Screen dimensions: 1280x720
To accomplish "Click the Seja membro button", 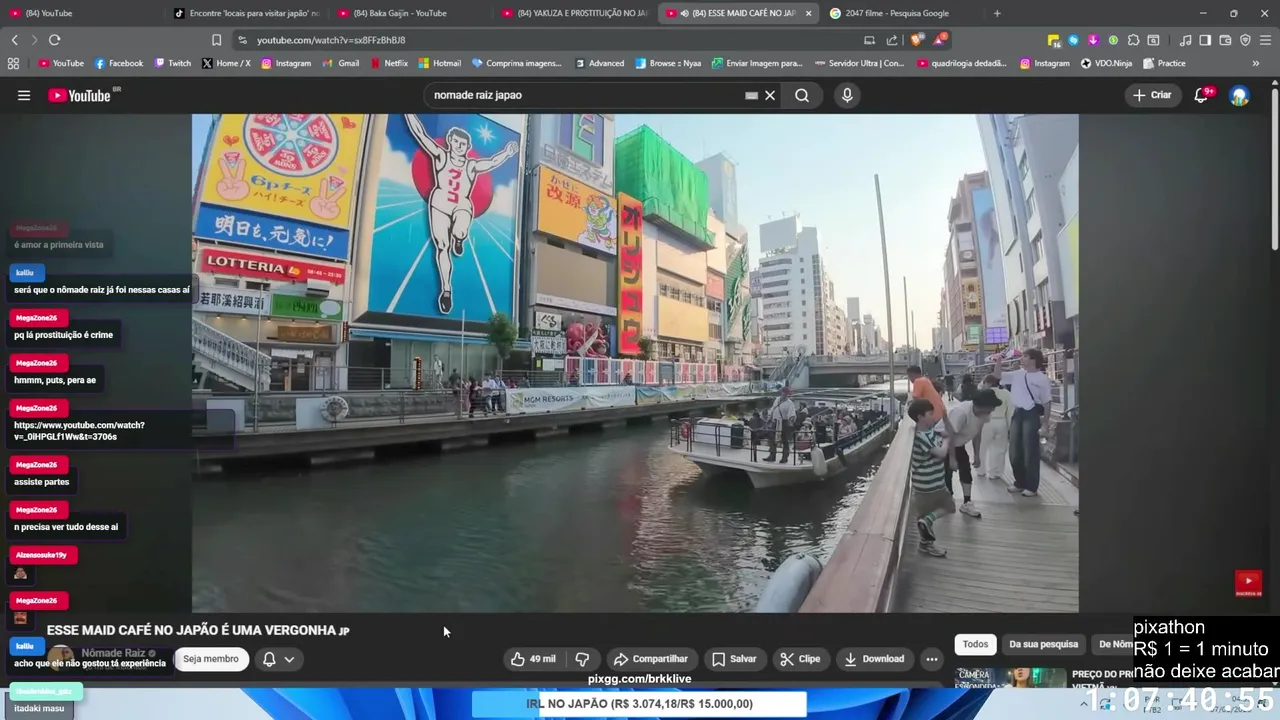I will point(211,659).
